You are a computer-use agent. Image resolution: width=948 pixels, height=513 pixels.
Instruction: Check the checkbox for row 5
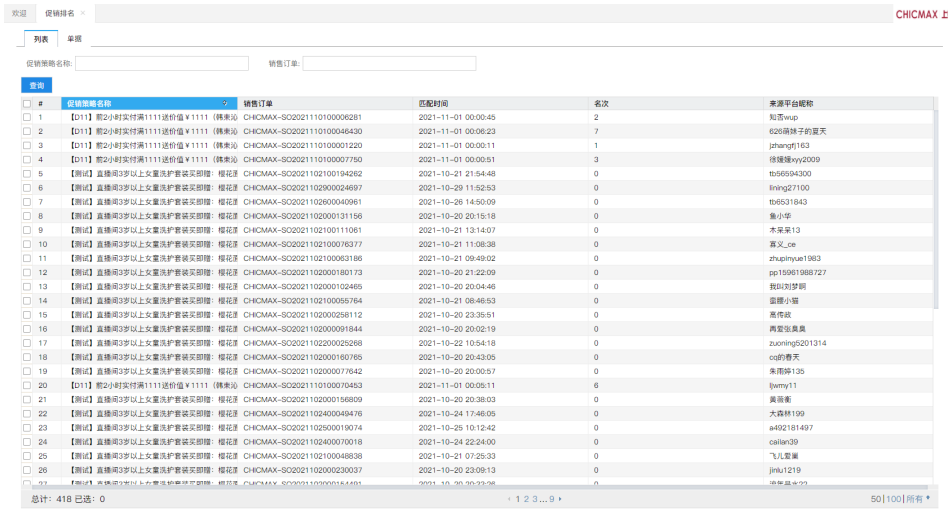pyautogui.click(x=27, y=173)
